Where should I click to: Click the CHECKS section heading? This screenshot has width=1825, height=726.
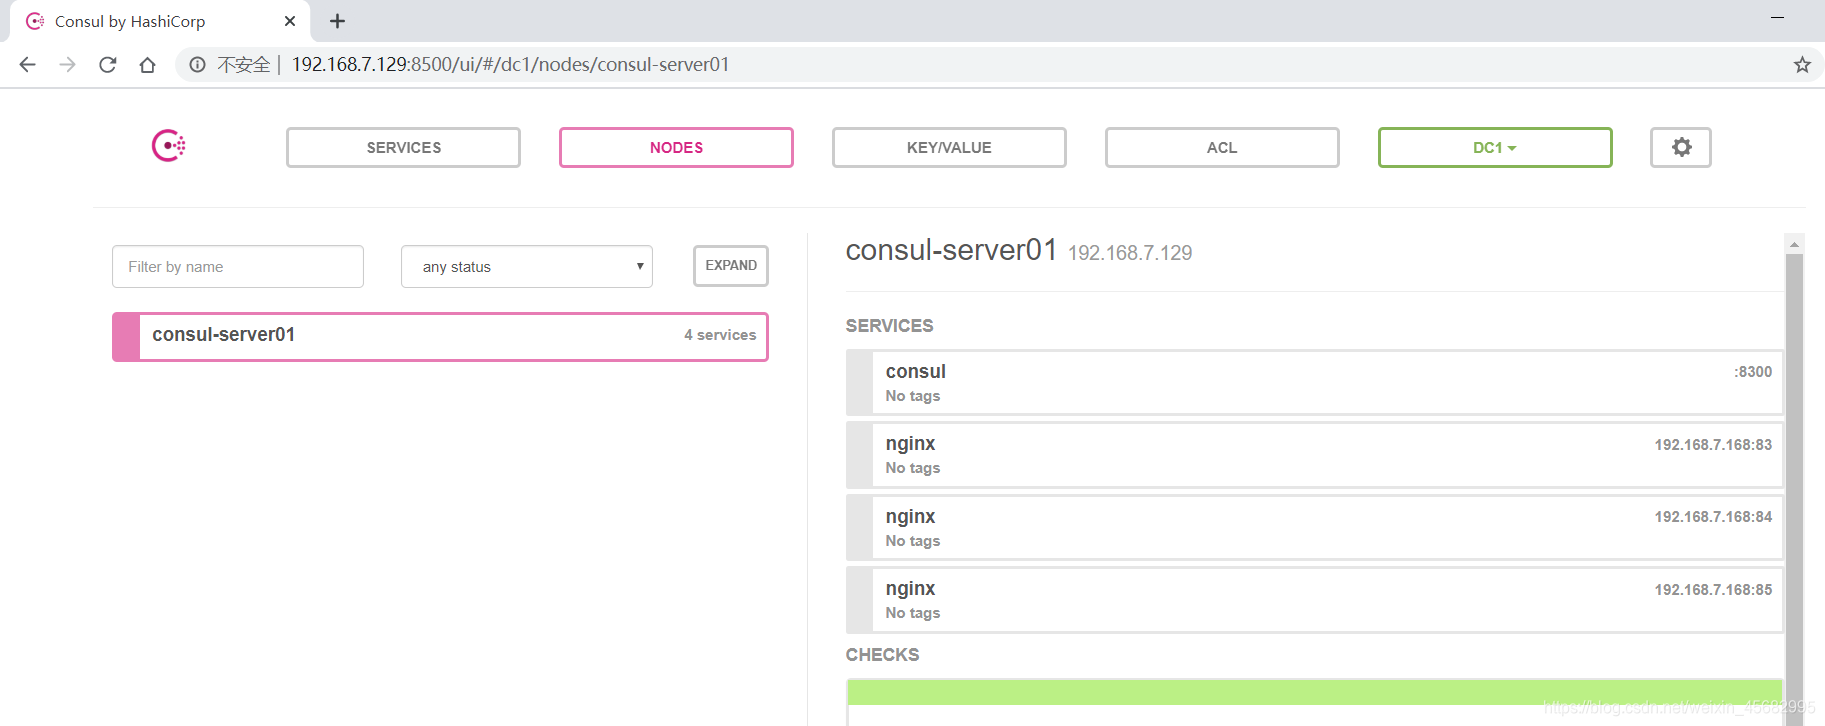(882, 655)
